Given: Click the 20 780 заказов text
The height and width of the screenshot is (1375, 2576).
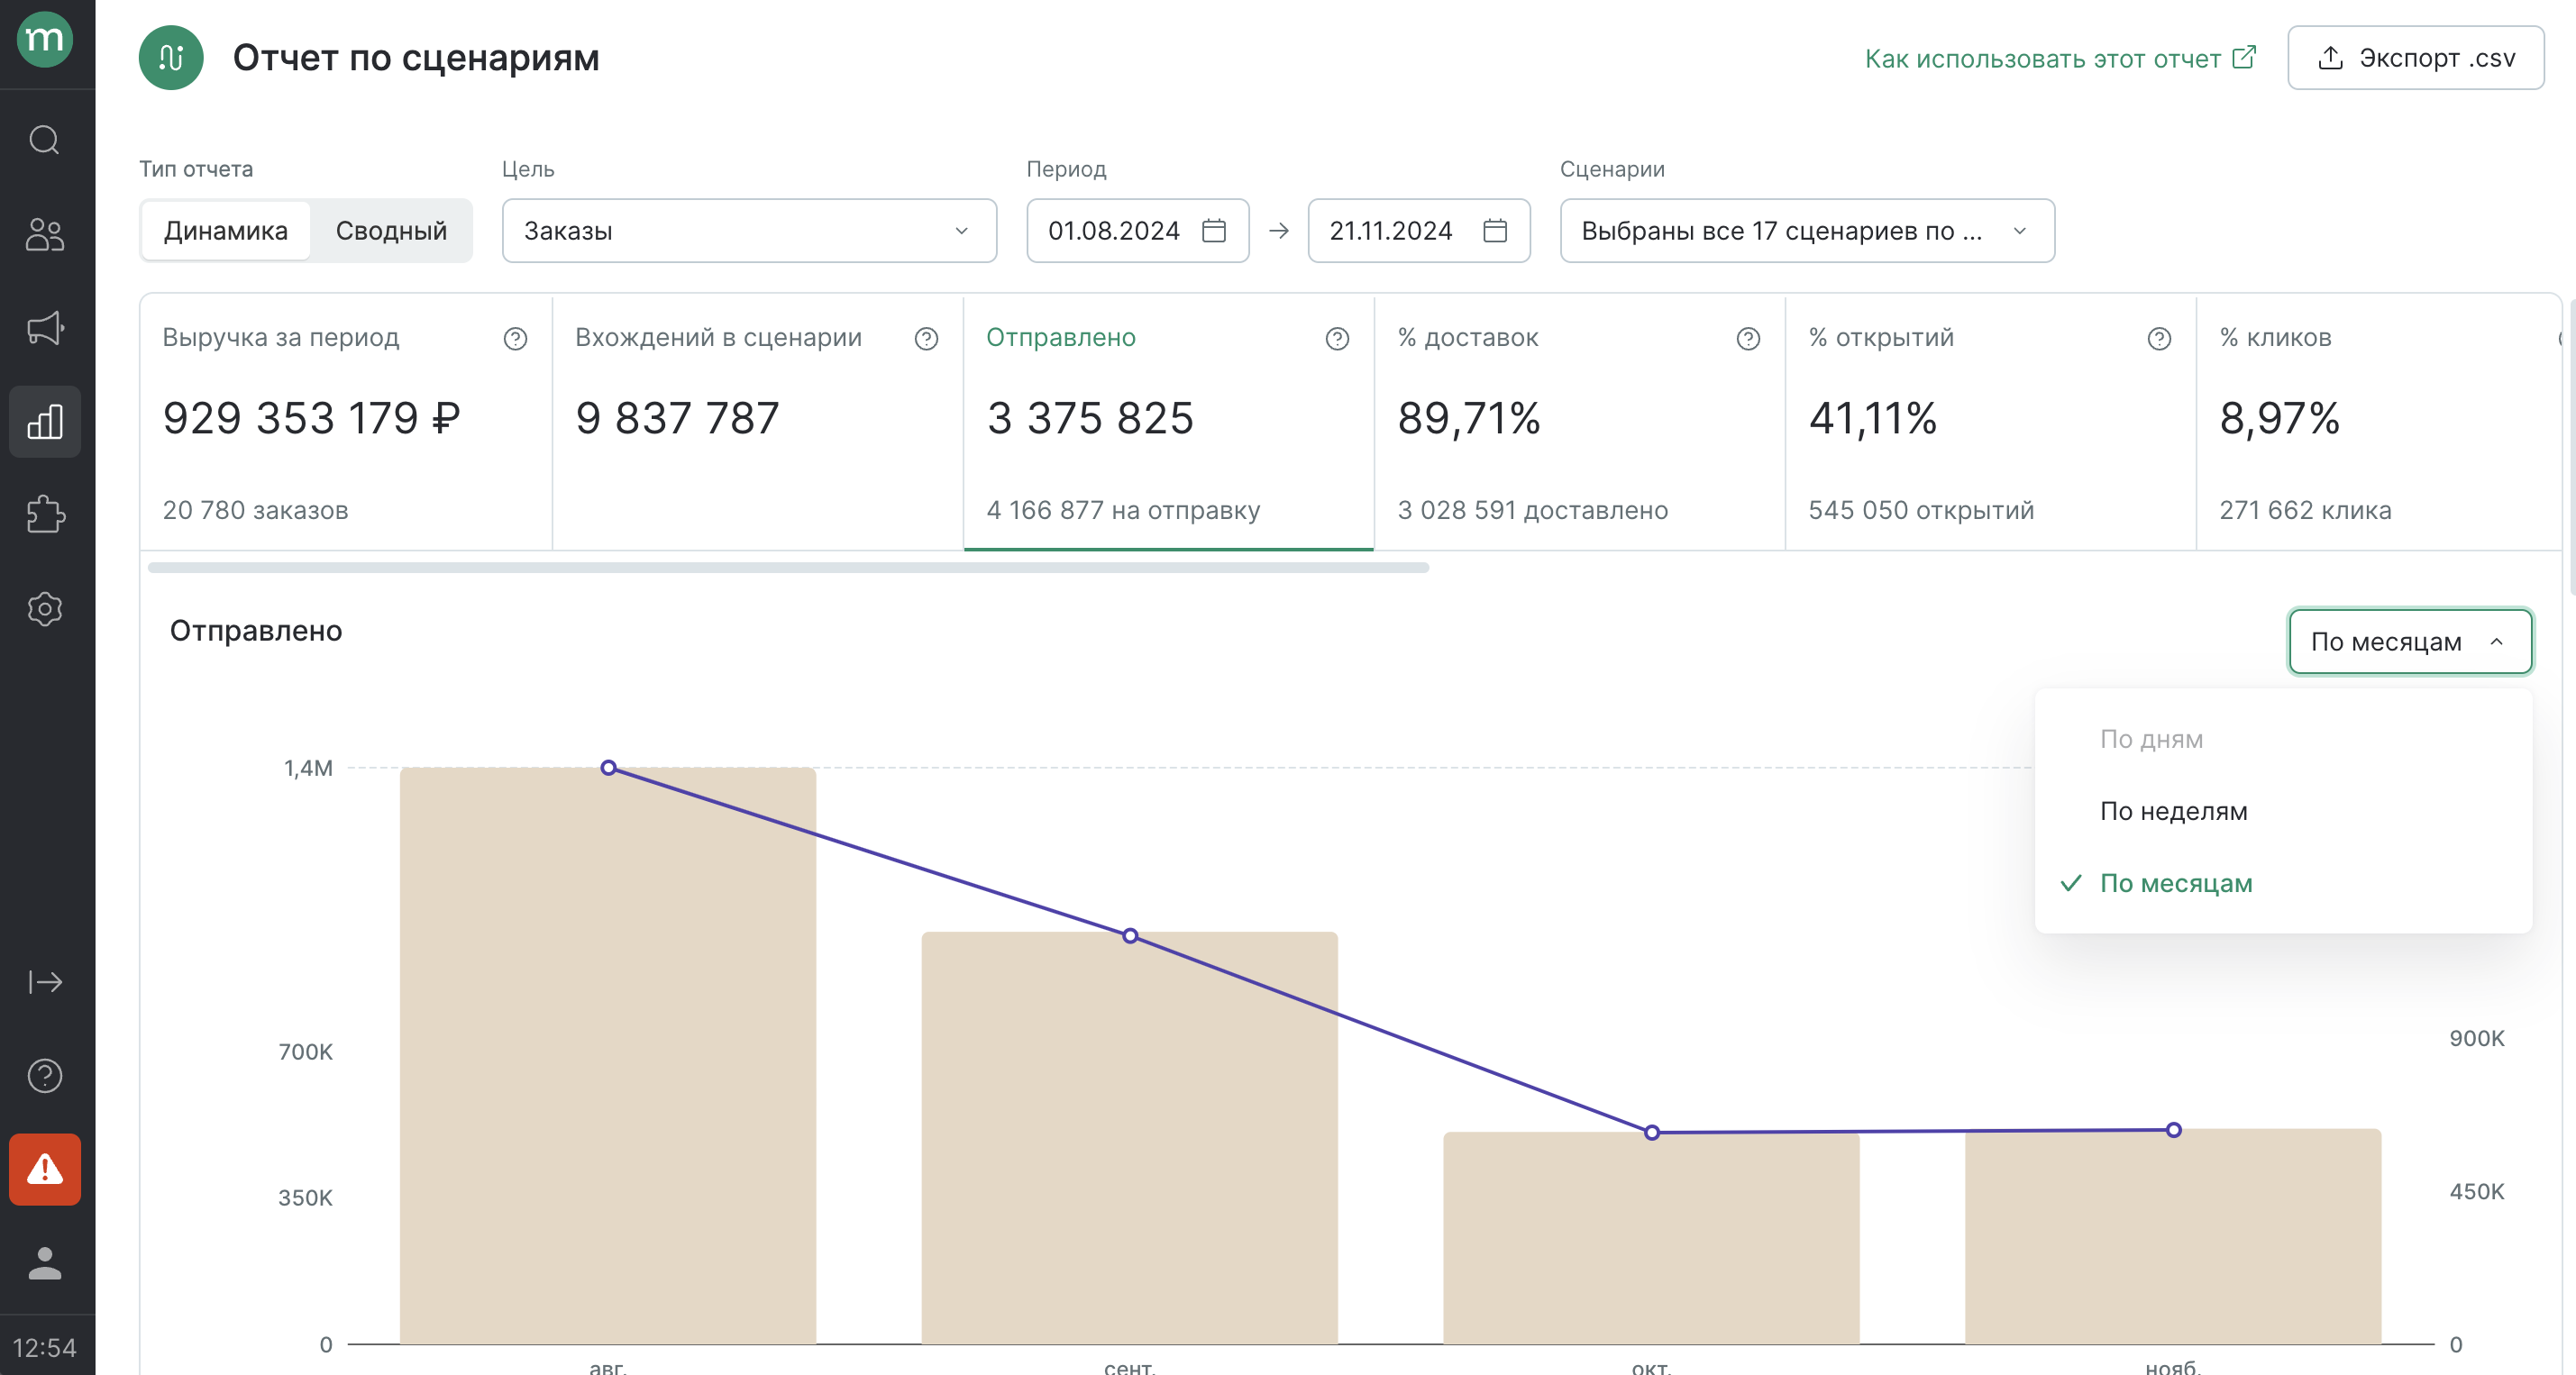Looking at the screenshot, I should point(255,510).
